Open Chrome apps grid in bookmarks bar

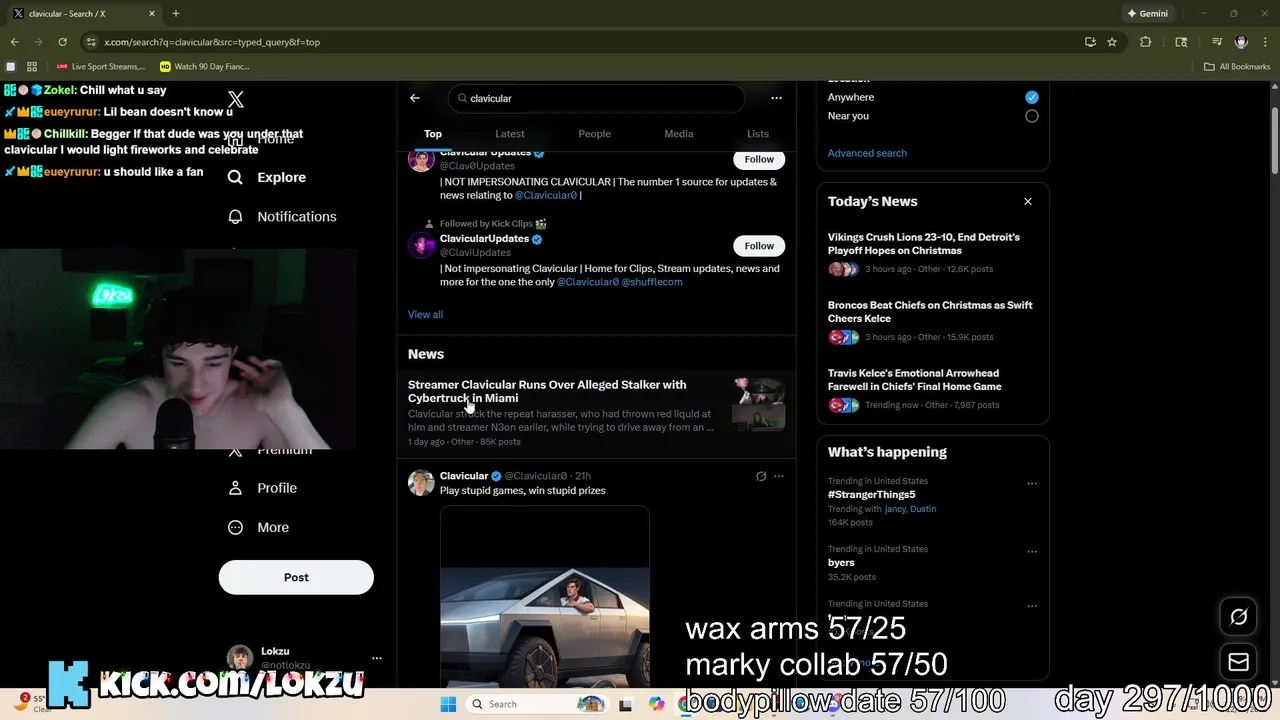pyautogui.click(x=32, y=67)
